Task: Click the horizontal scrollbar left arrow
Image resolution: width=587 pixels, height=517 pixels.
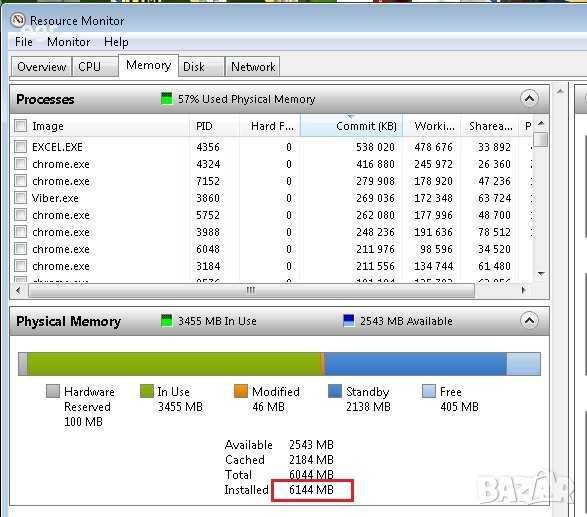Action: click(x=19, y=290)
